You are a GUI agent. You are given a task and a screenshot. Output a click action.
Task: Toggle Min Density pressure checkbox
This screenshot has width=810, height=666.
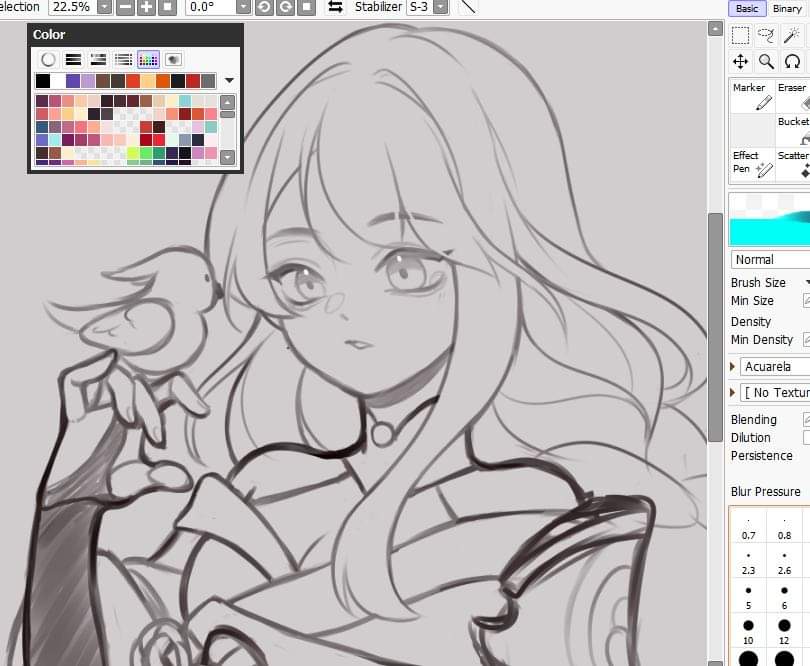tap(806, 339)
